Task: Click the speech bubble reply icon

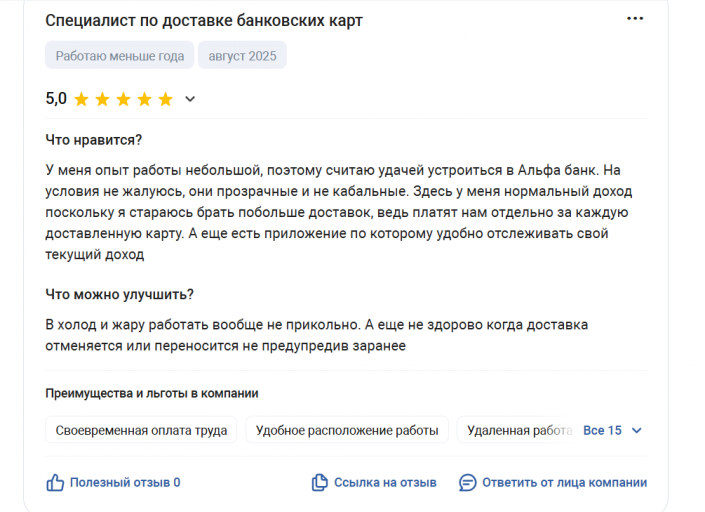Action: click(x=468, y=482)
